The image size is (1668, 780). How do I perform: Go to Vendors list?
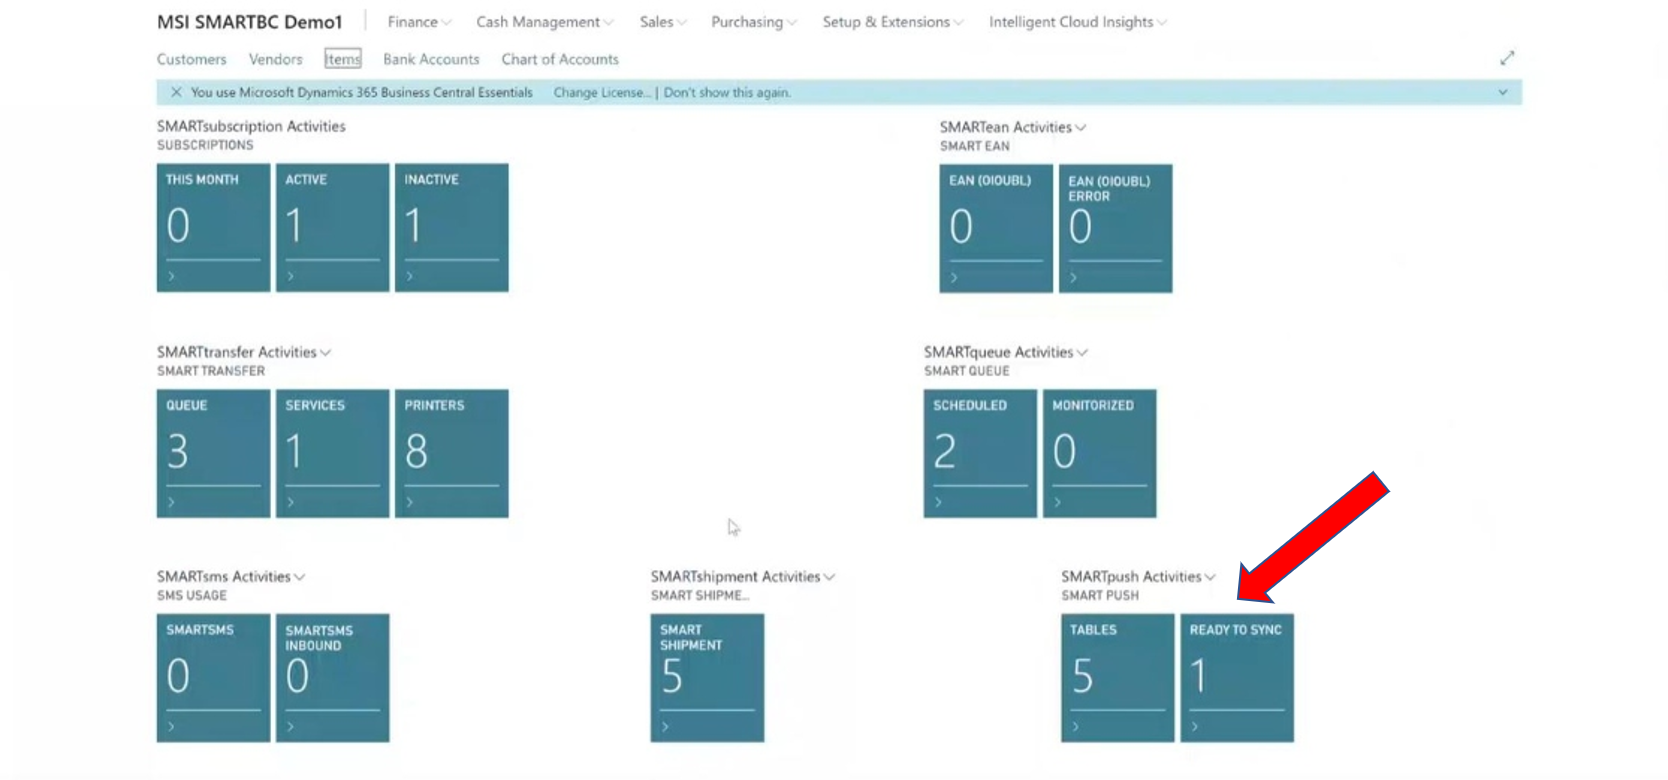(276, 60)
